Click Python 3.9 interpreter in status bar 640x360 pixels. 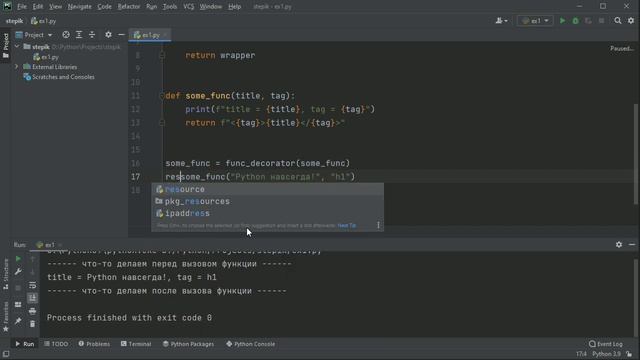coord(607,354)
